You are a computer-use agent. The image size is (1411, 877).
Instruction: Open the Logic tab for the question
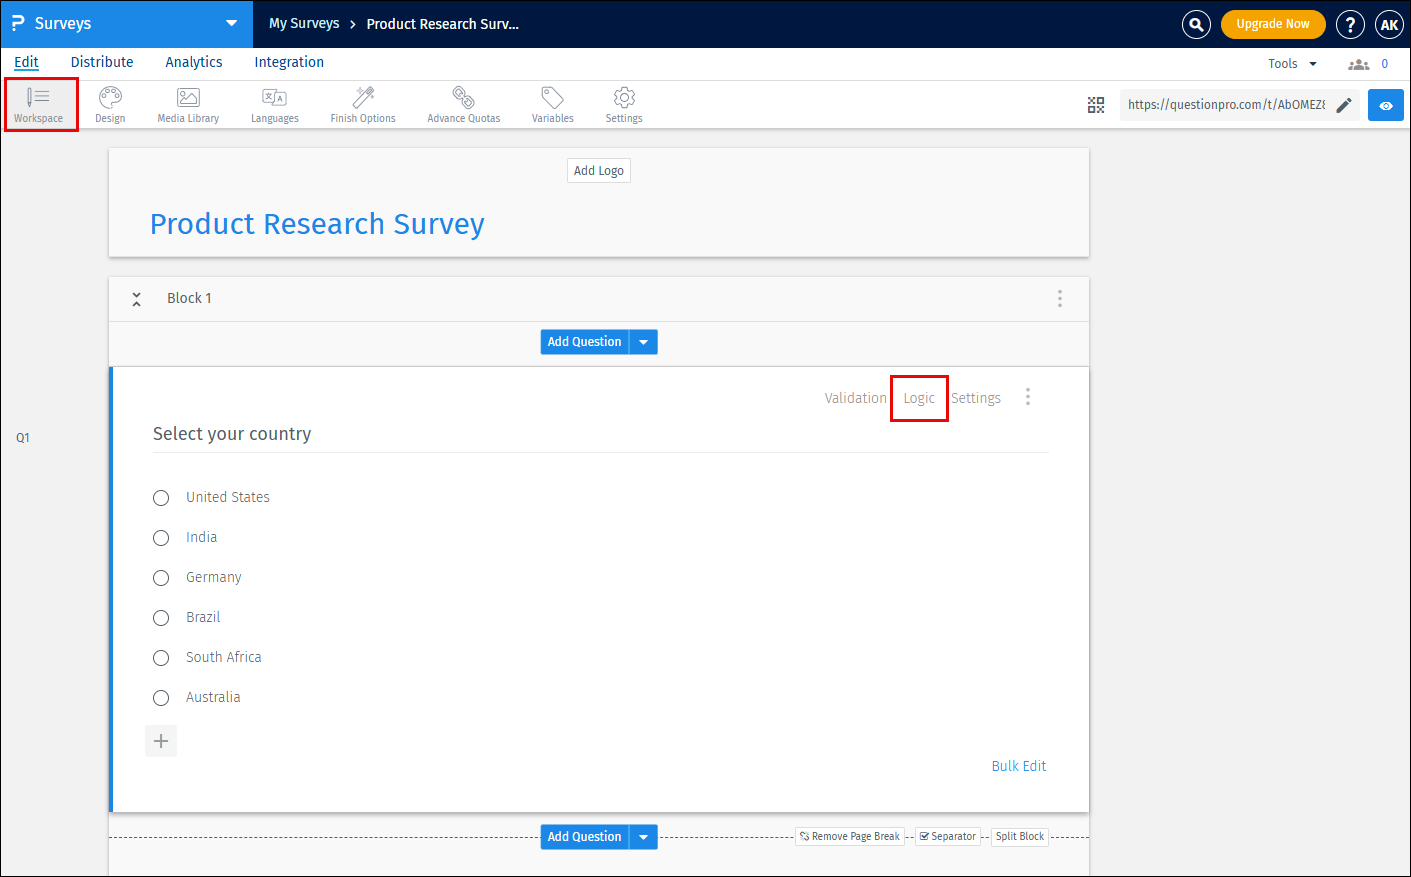[919, 397]
